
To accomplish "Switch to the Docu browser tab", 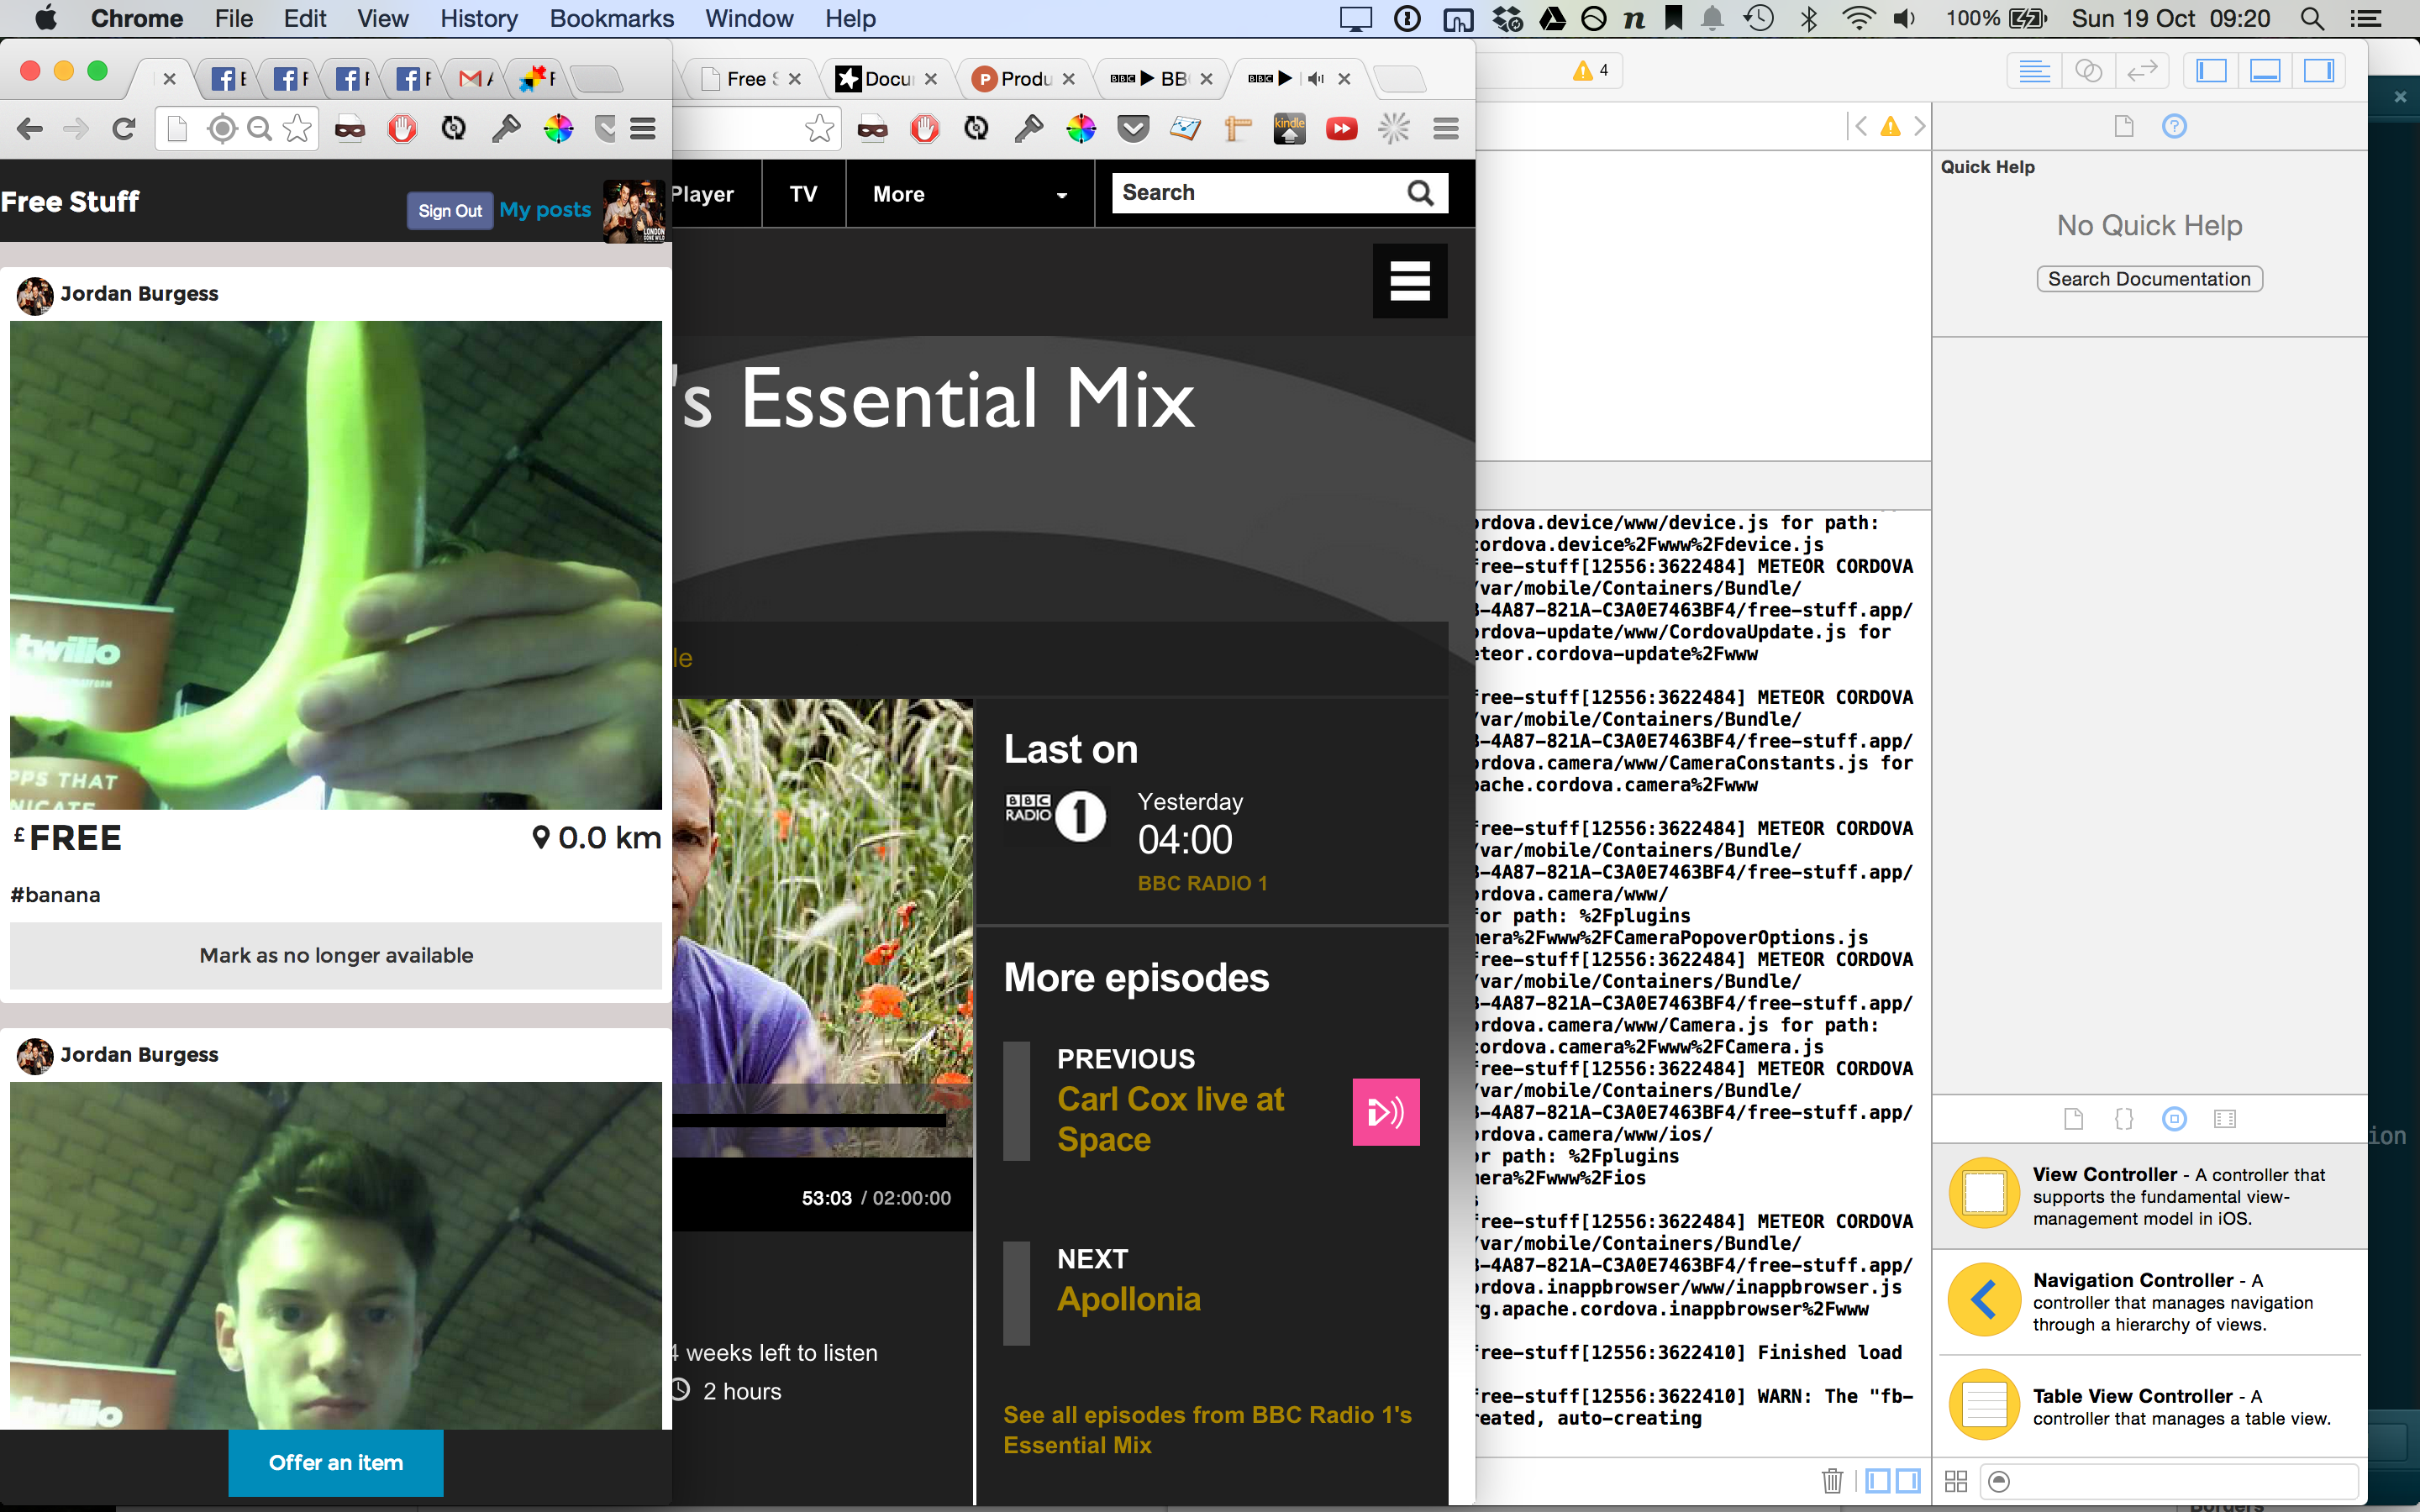I will click(885, 79).
